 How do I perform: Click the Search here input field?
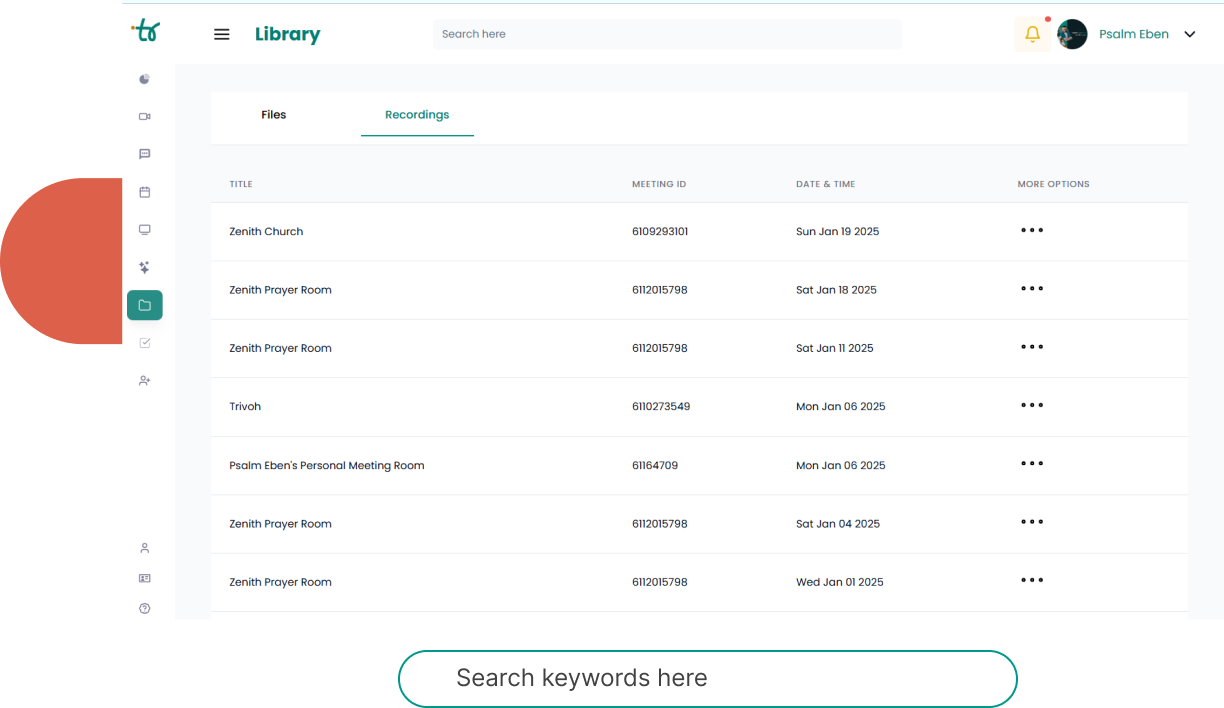[x=668, y=33]
